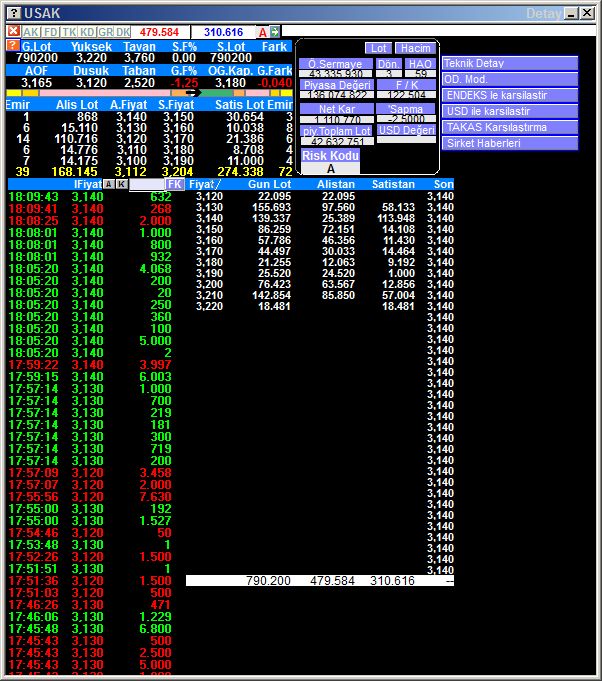Switch to Hacim view
The image size is (602, 681).
pyautogui.click(x=416, y=48)
